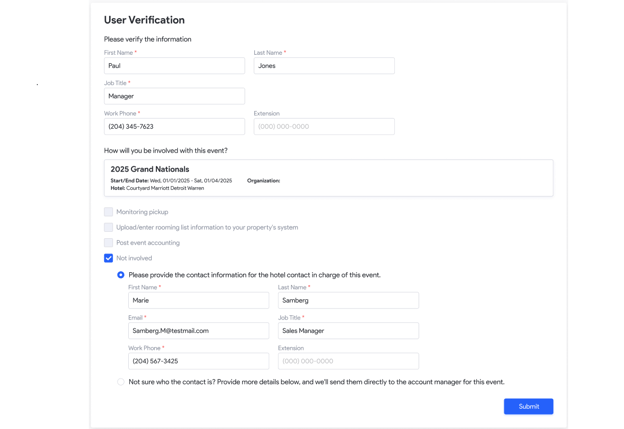This screenshot has width=624, height=429.
Task: Click the First Name field containing Paul
Action: 174,66
